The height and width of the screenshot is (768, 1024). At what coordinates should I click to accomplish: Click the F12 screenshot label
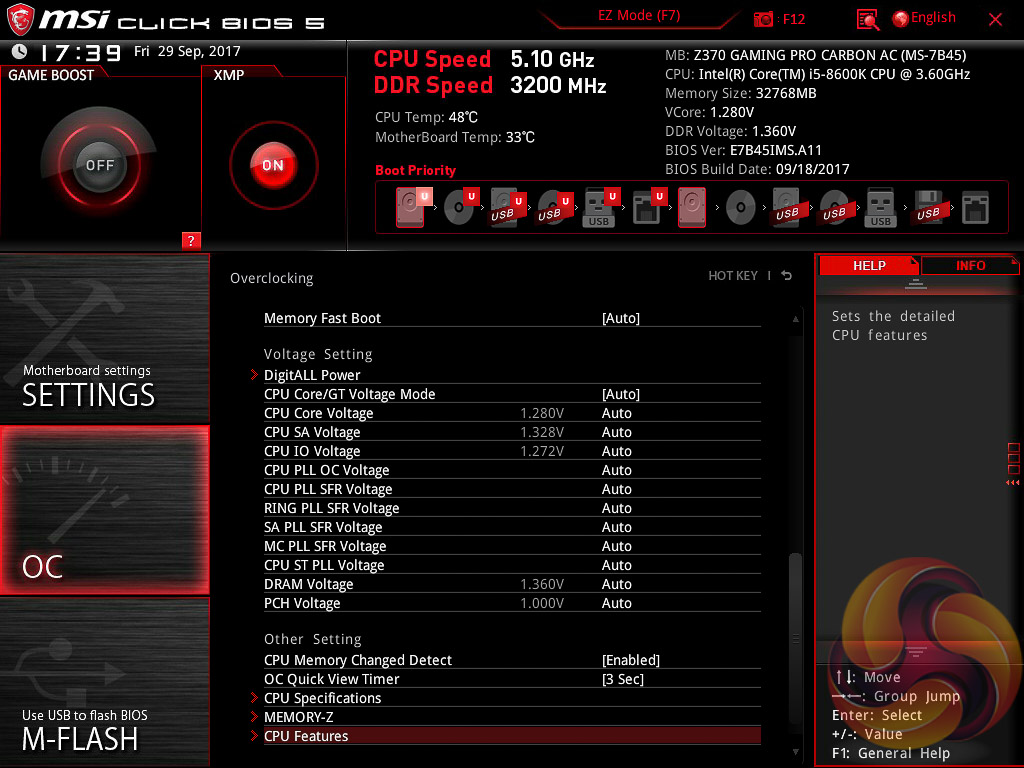coord(793,19)
